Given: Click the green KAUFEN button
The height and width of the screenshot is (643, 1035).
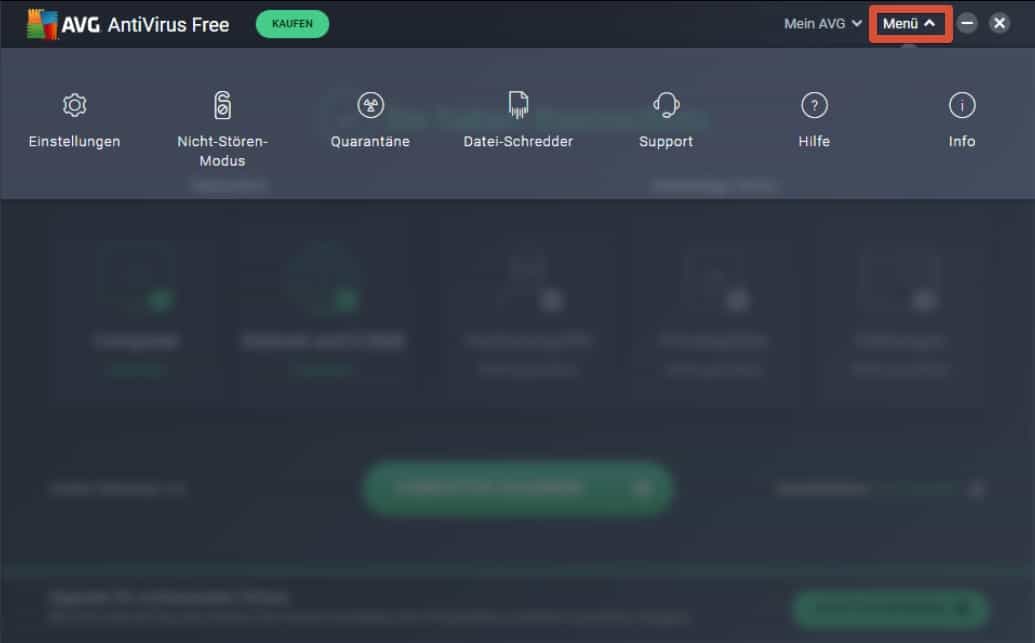Looking at the screenshot, I should click(292, 24).
